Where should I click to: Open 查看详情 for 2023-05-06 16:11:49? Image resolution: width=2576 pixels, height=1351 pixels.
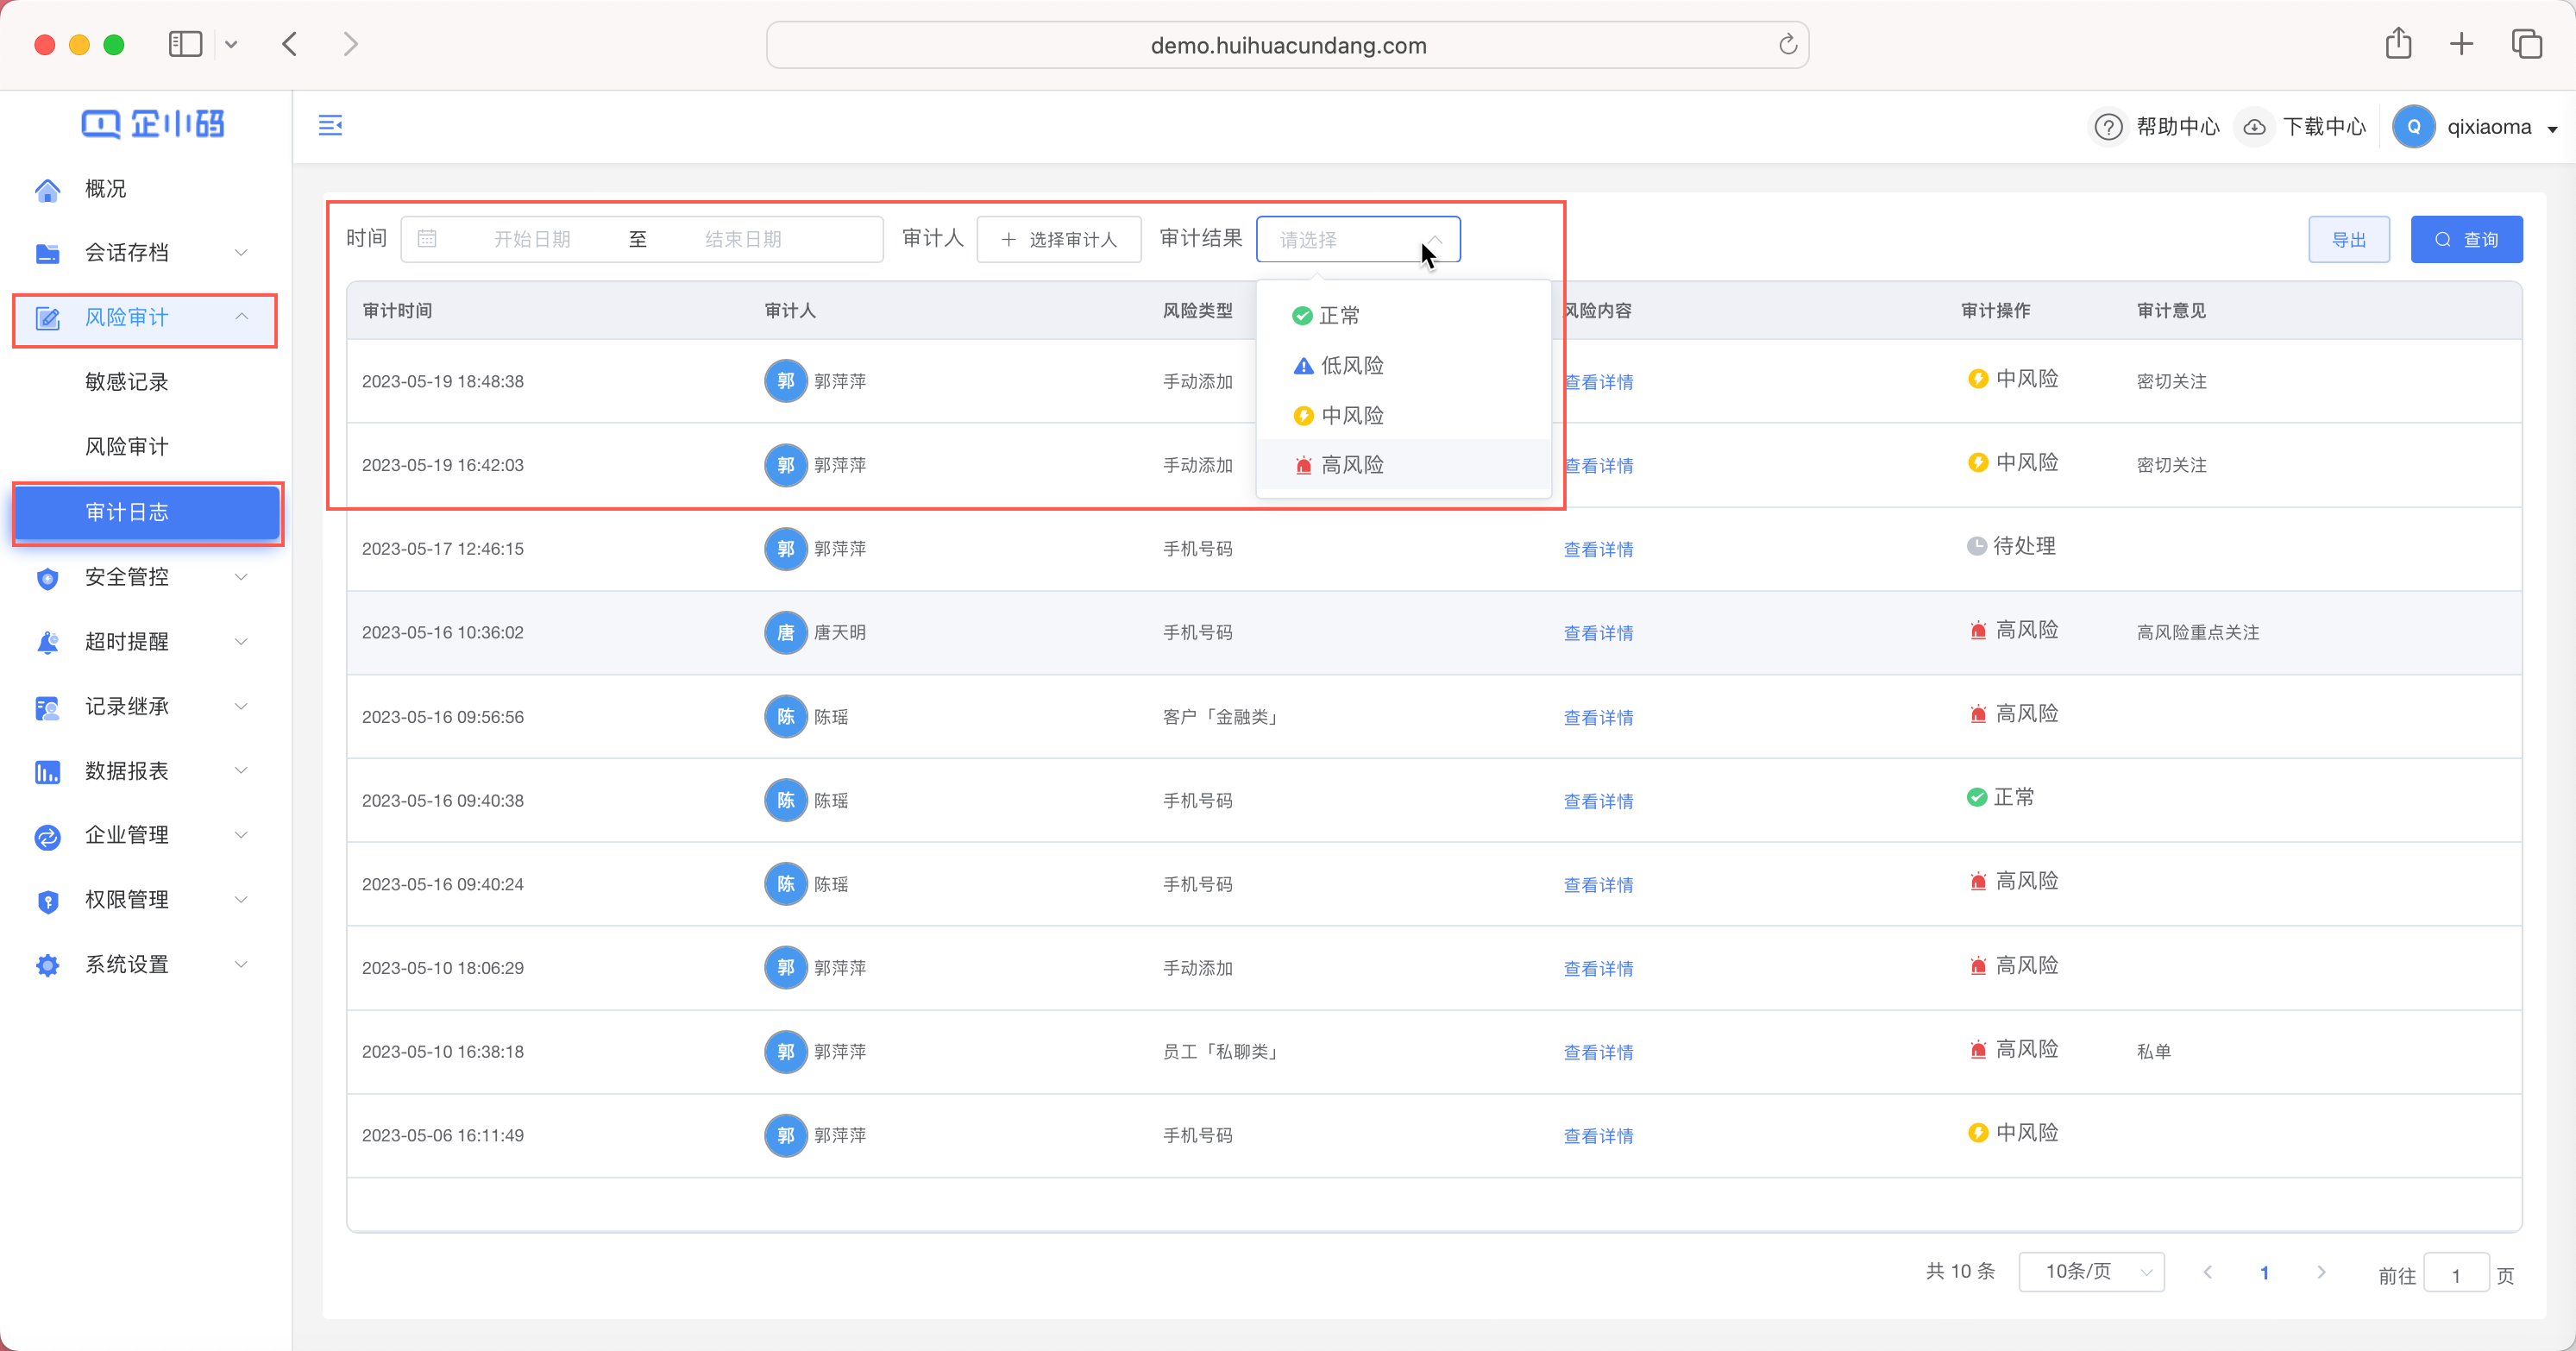pos(1598,1136)
